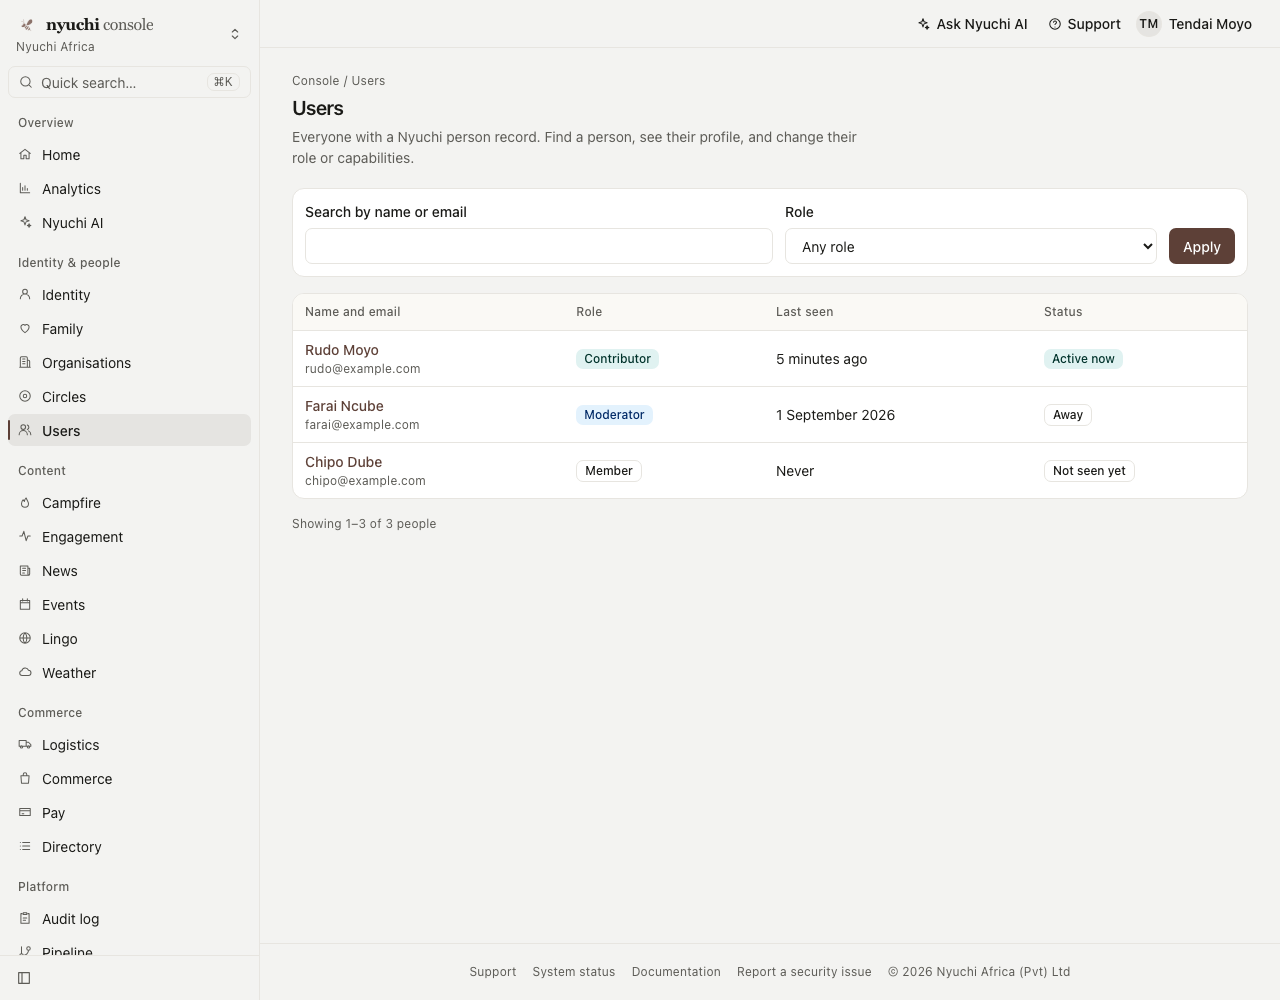Click the Analytics chart icon
This screenshot has height=1000, width=1280.
25,189
